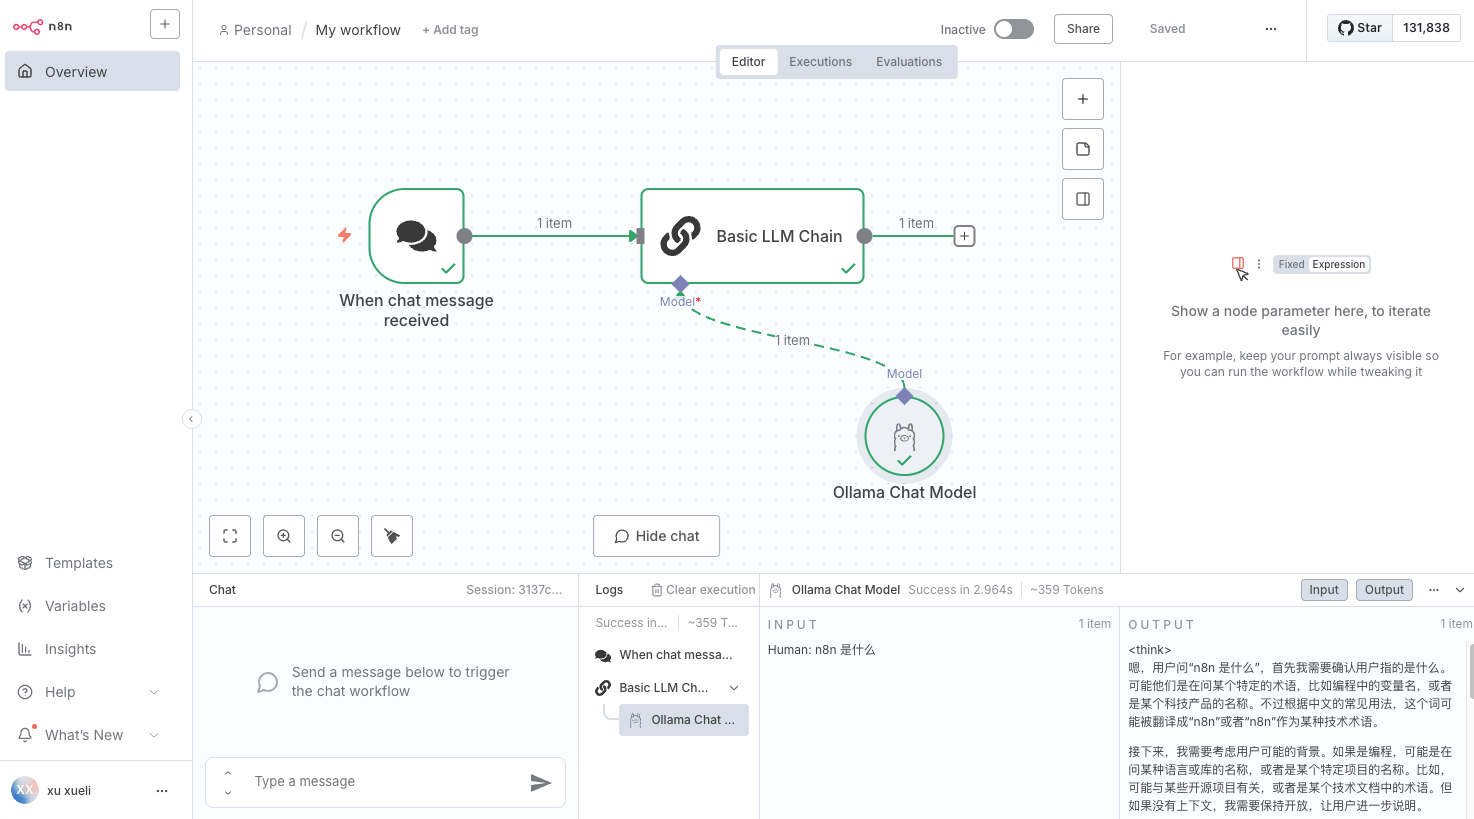Open the nodes panel plus button
This screenshot has width=1474, height=819.
pyautogui.click(x=1083, y=99)
